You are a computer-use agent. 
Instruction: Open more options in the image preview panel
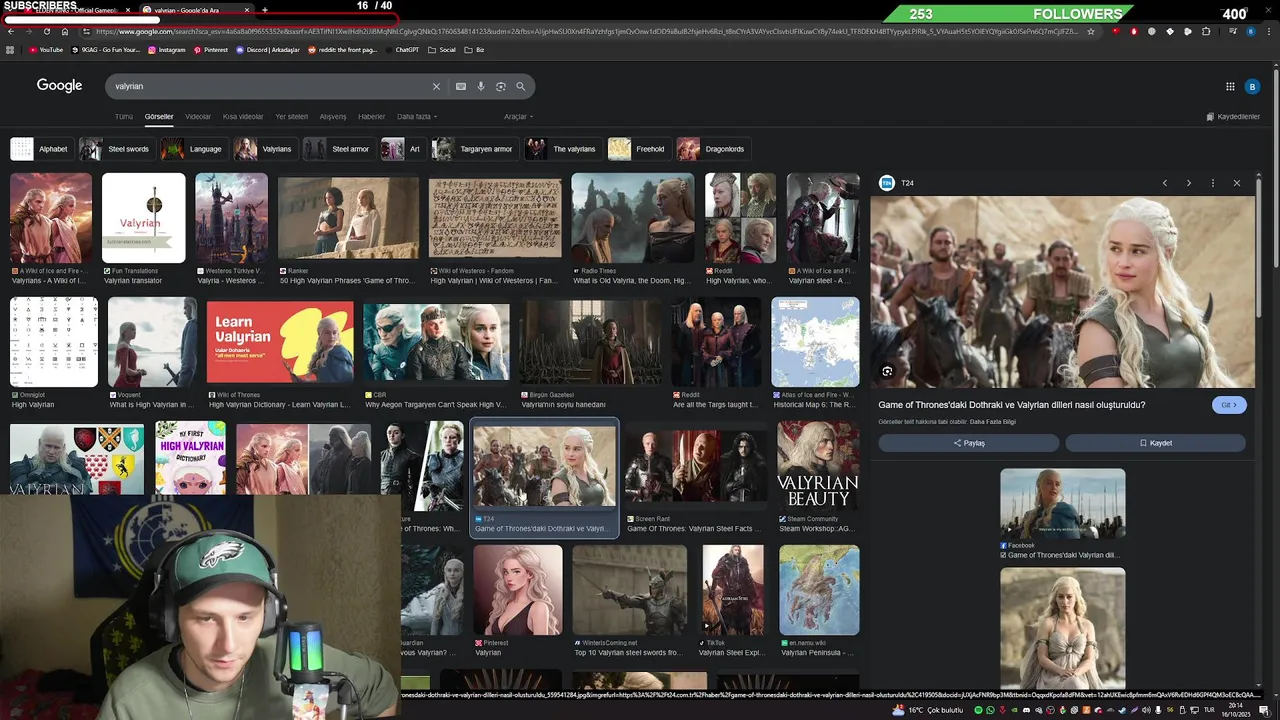pos(1212,183)
